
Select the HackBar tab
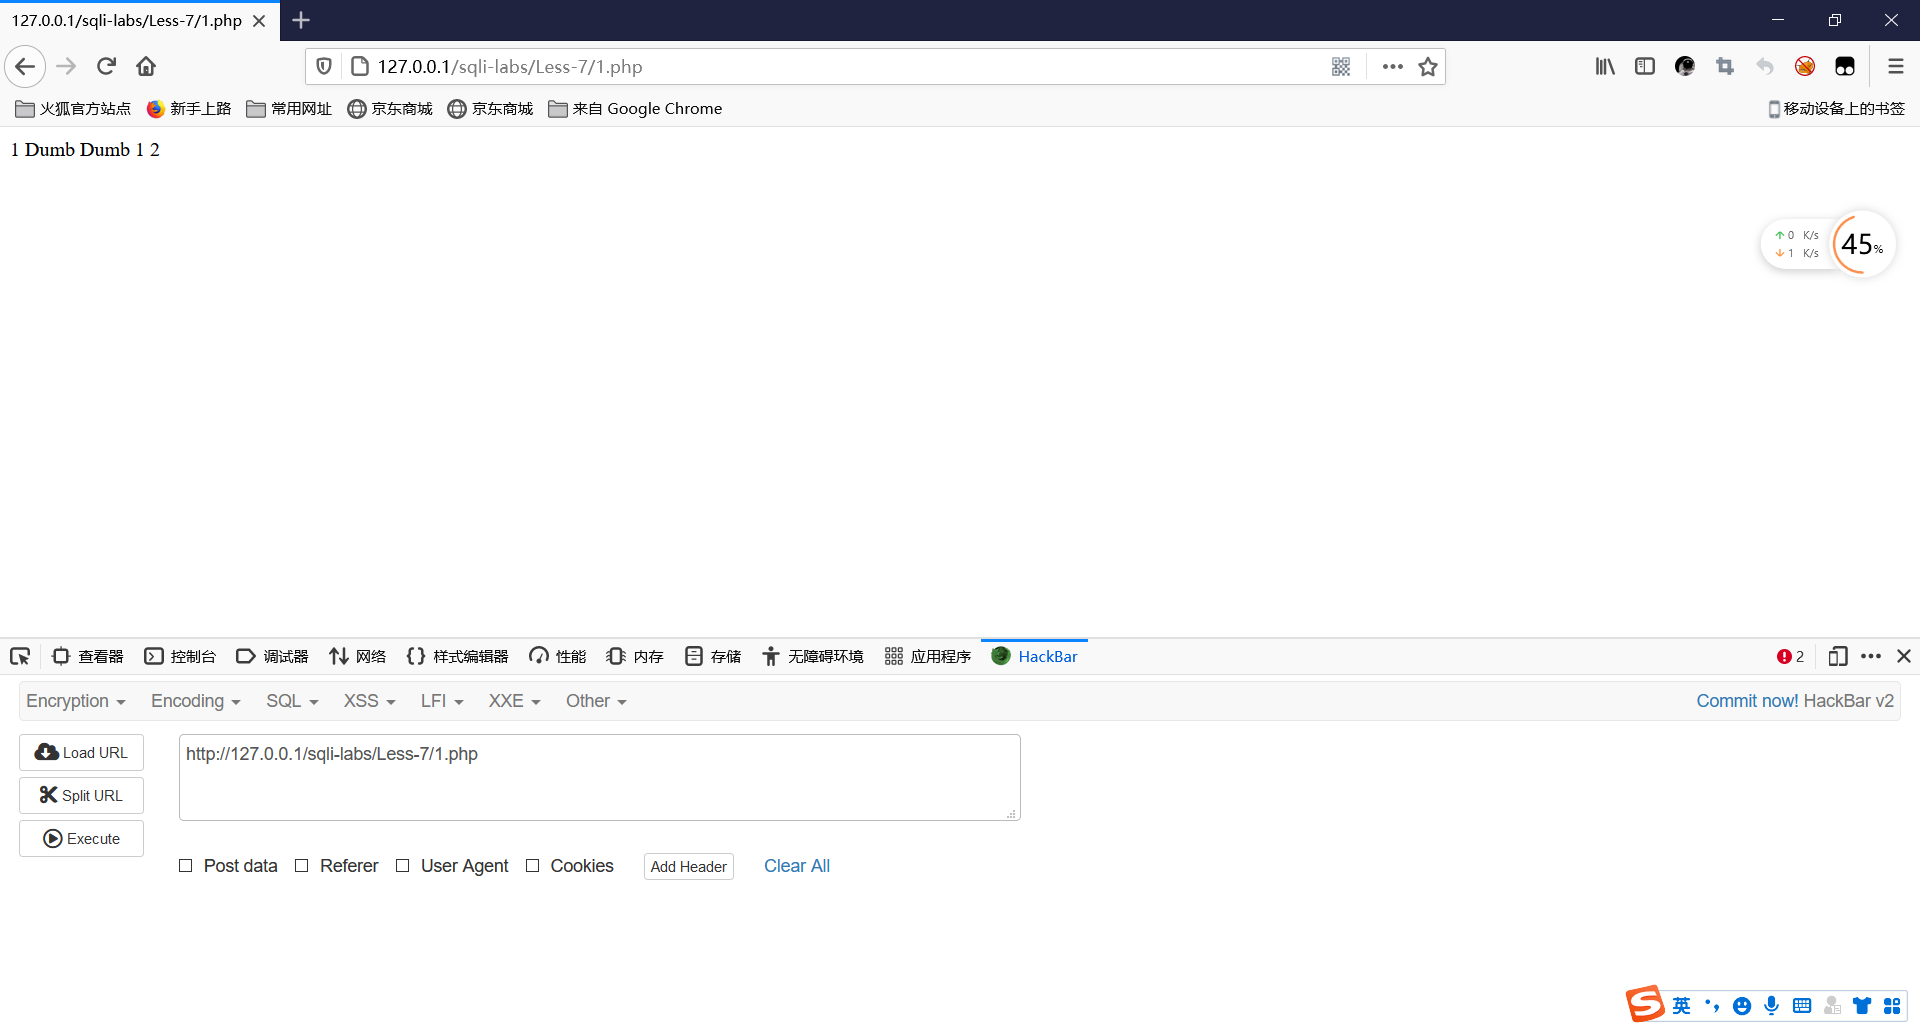click(1035, 657)
